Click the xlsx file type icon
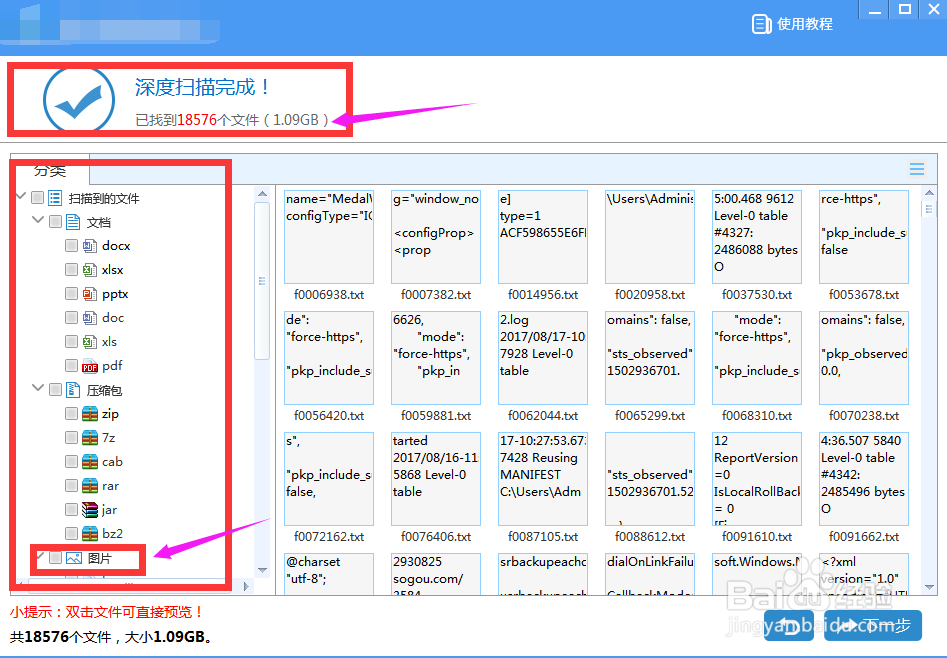Image resolution: width=947 pixels, height=658 pixels. point(89,270)
